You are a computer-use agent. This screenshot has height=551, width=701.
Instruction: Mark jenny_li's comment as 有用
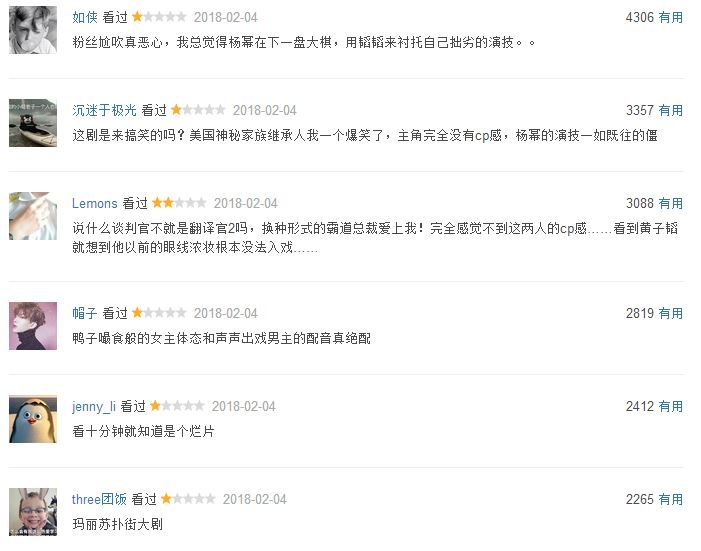coord(670,406)
